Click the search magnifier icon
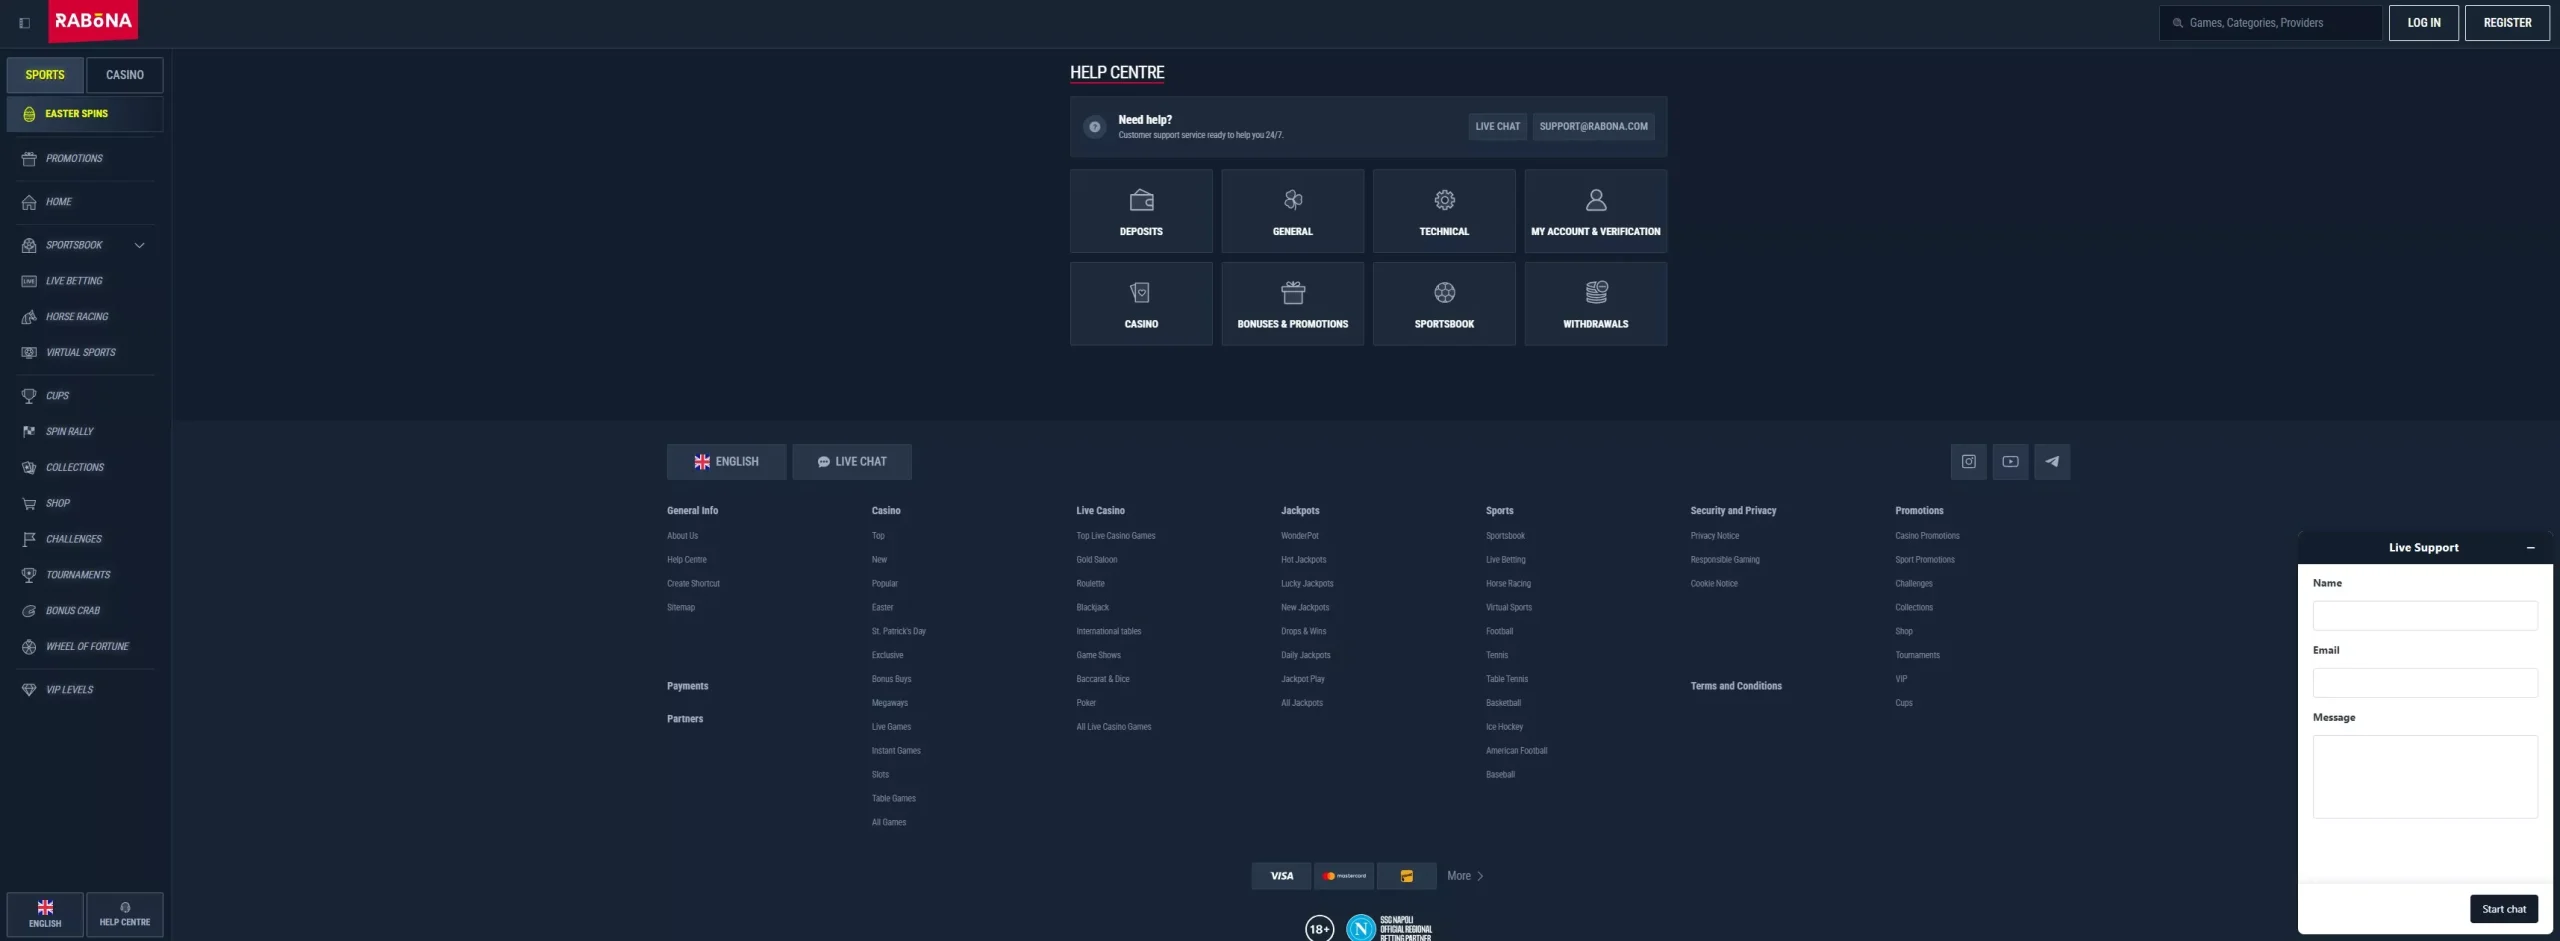This screenshot has width=2560, height=941. [2177, 23]
